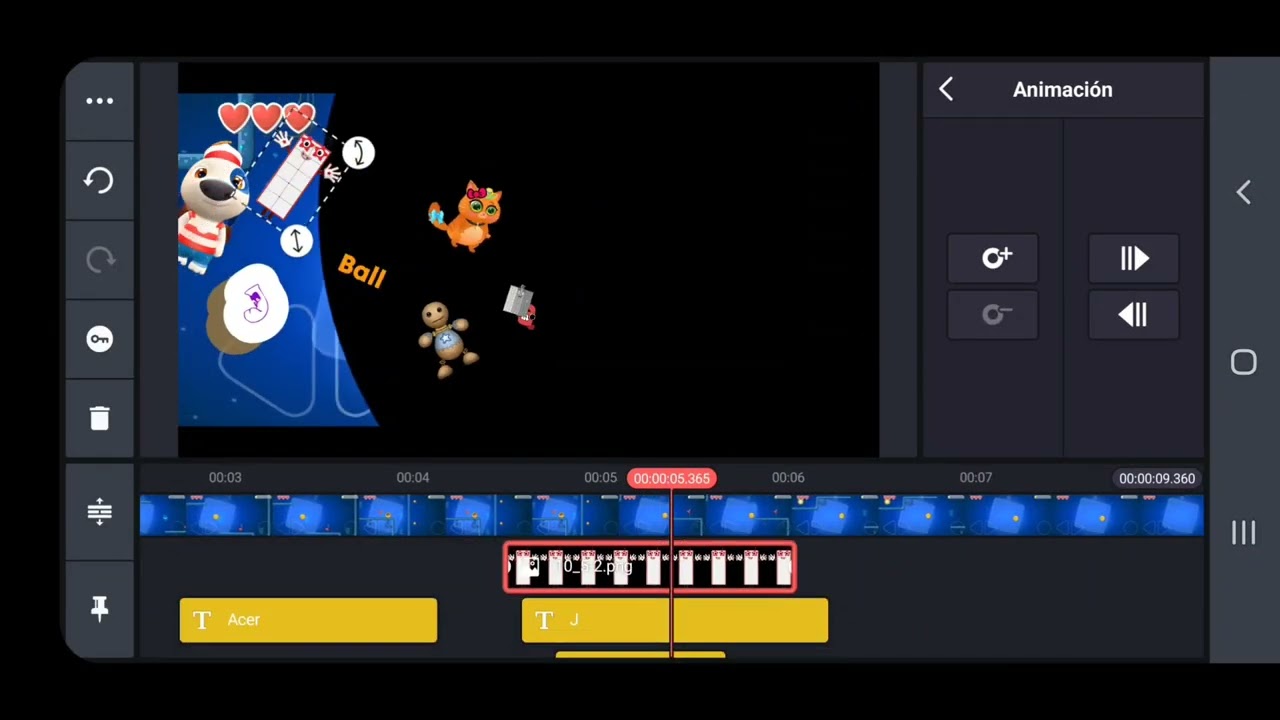
Task: Select the orange "Ball" text in preview
Action: click(362, 270)
